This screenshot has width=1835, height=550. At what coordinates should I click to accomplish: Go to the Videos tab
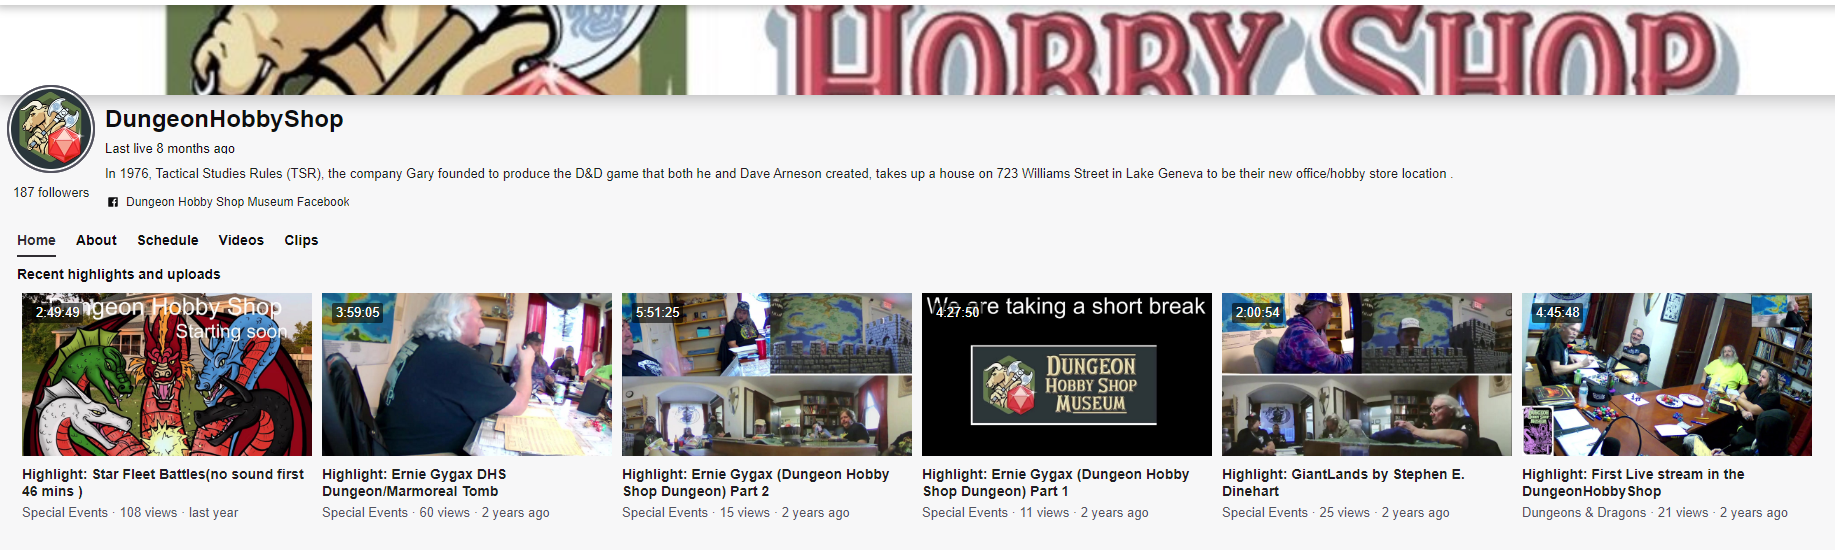(241, 240)
